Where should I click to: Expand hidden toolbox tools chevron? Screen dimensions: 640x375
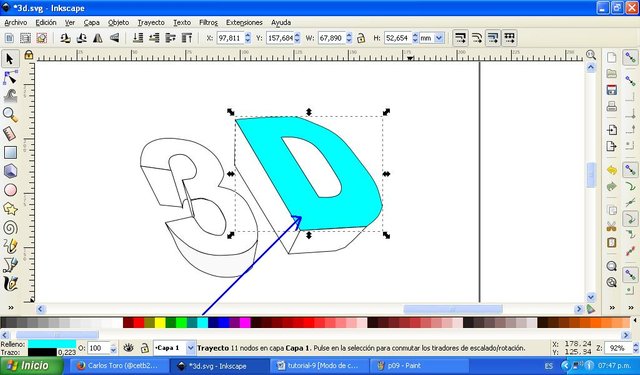coord(11,308)
